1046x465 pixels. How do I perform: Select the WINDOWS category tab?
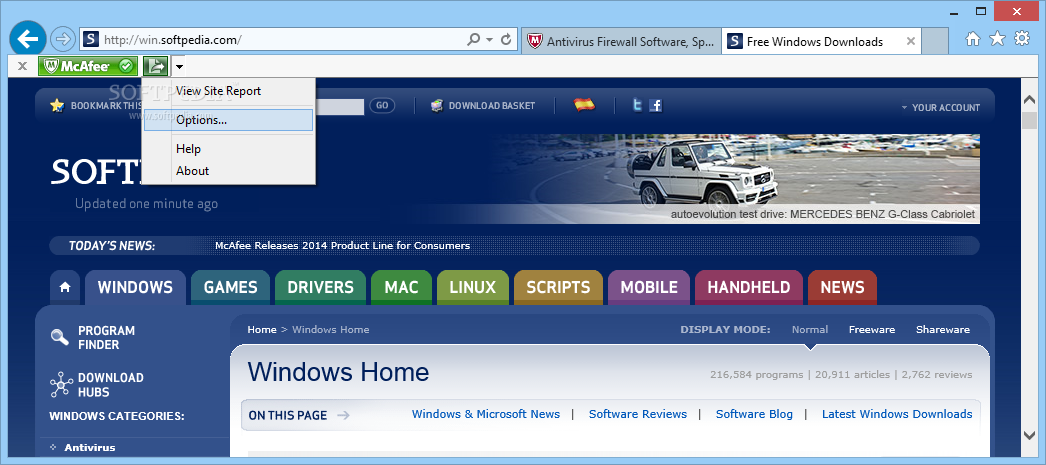[135, 288]
